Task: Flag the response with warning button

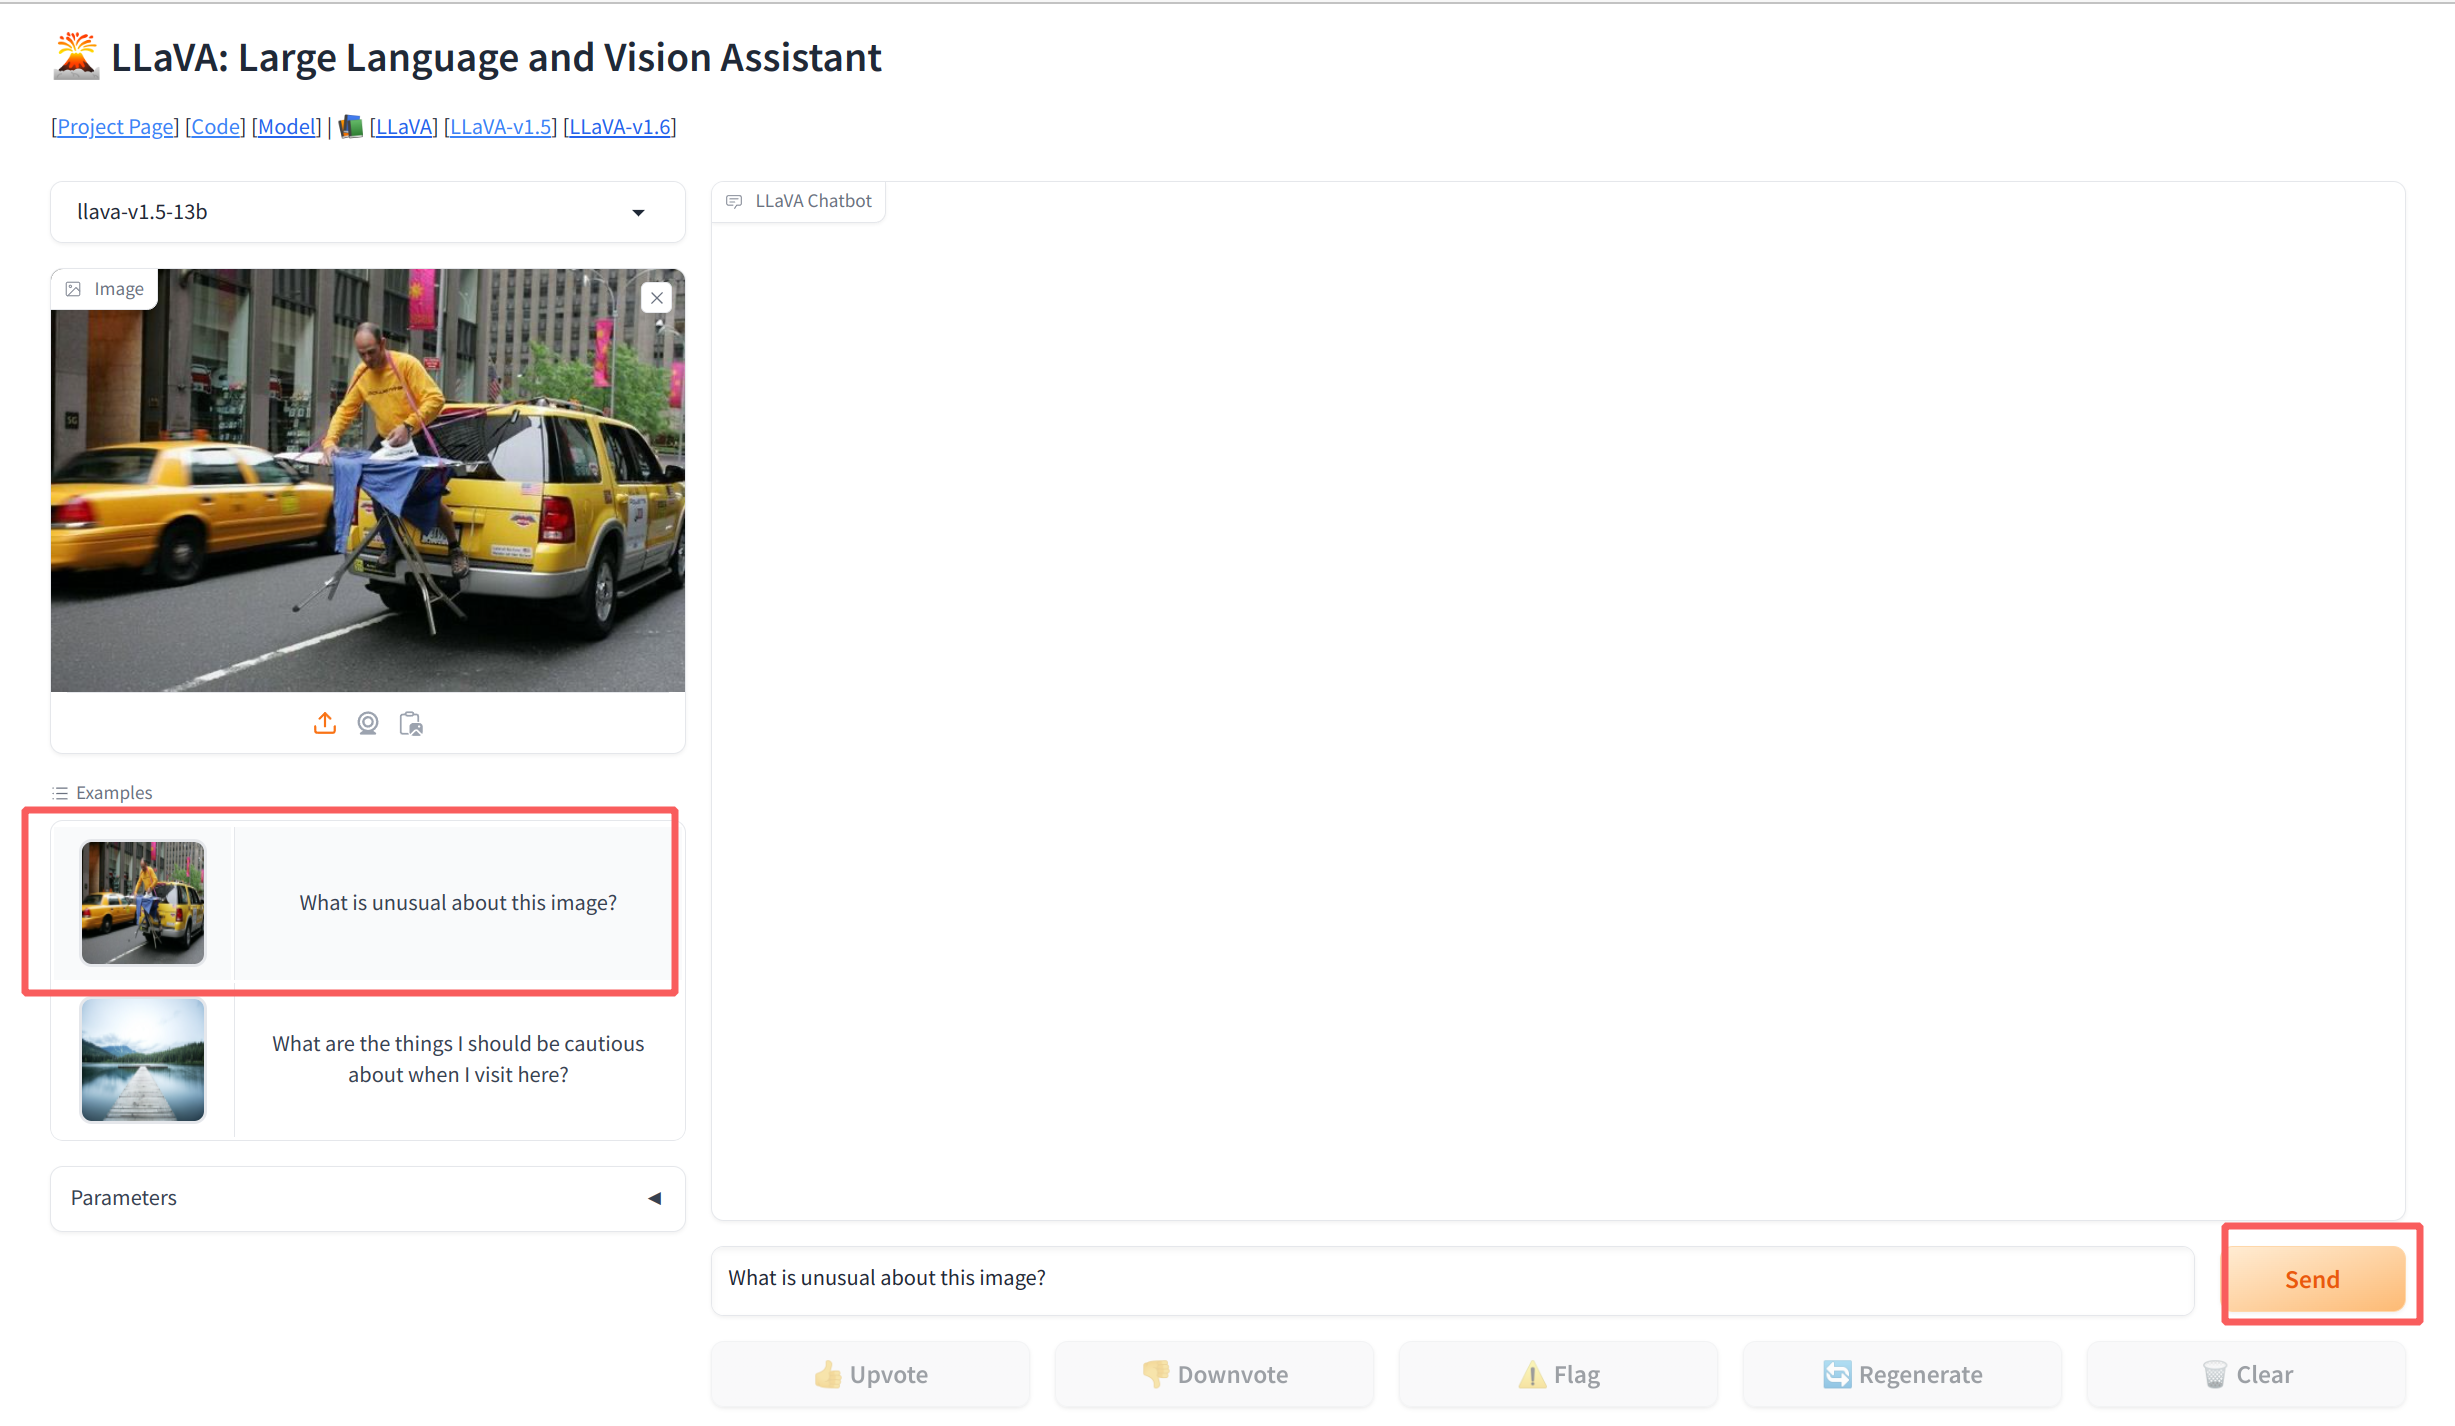Action: coord(1558,1374)
